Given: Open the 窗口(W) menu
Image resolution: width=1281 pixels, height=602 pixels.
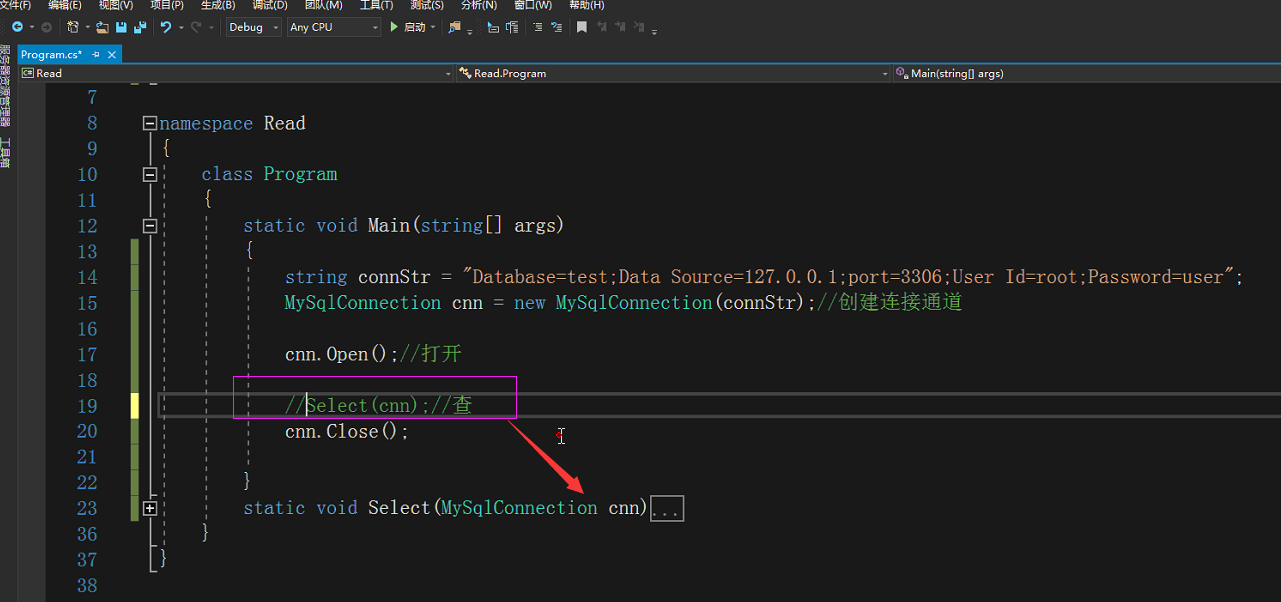Looking at the screenshot, I should pyautogui.click(x=533, y=5).
